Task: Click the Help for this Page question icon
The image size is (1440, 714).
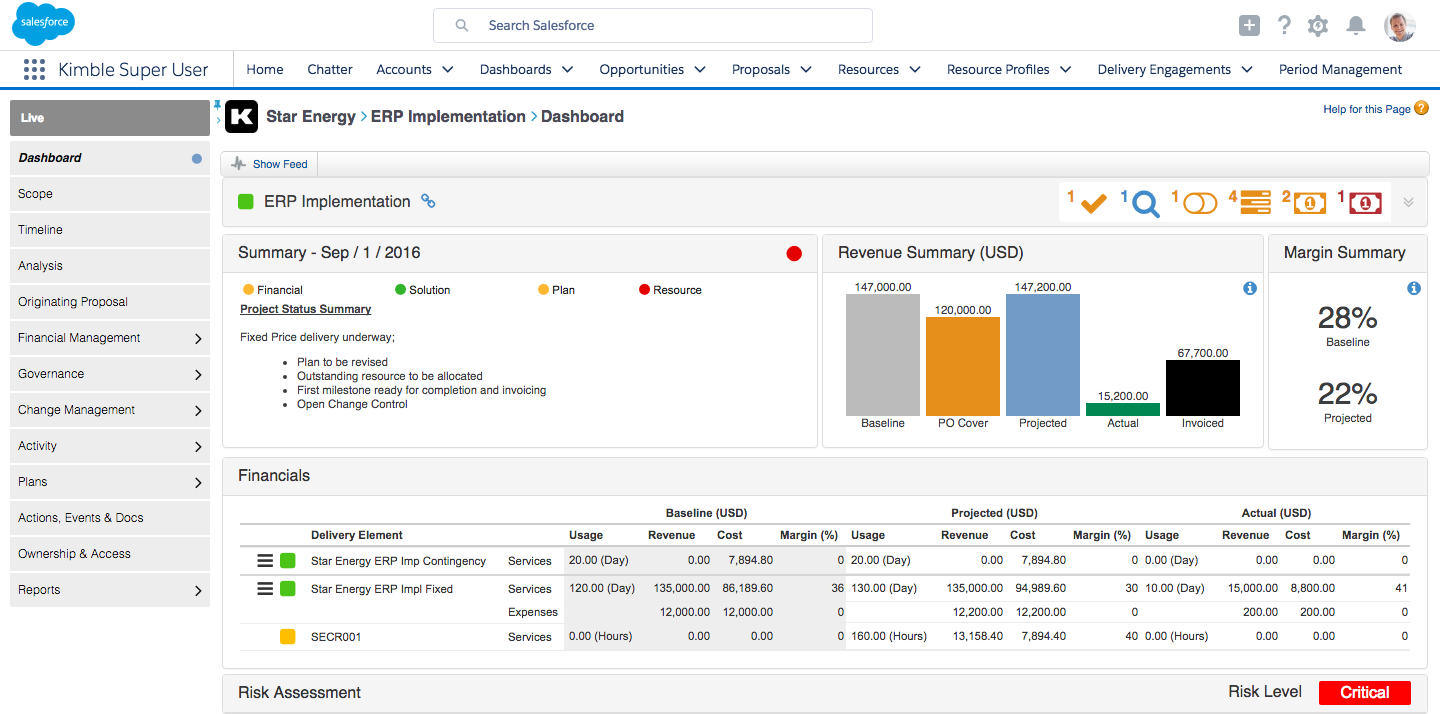Action: (x=1421, y=108)
